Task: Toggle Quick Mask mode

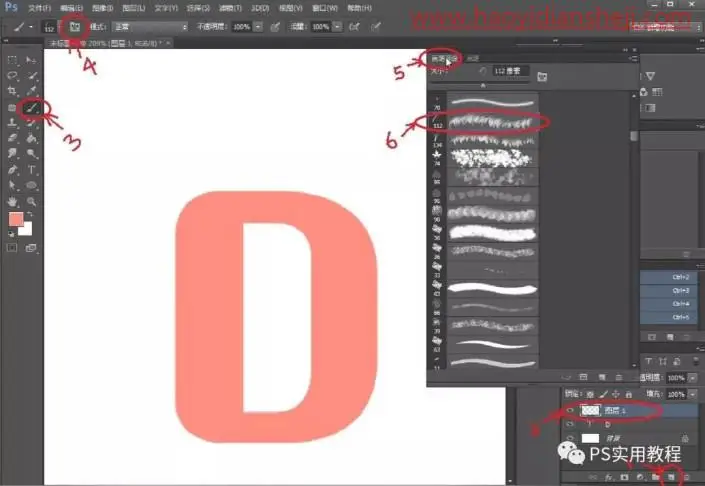Action: (12, 248)
